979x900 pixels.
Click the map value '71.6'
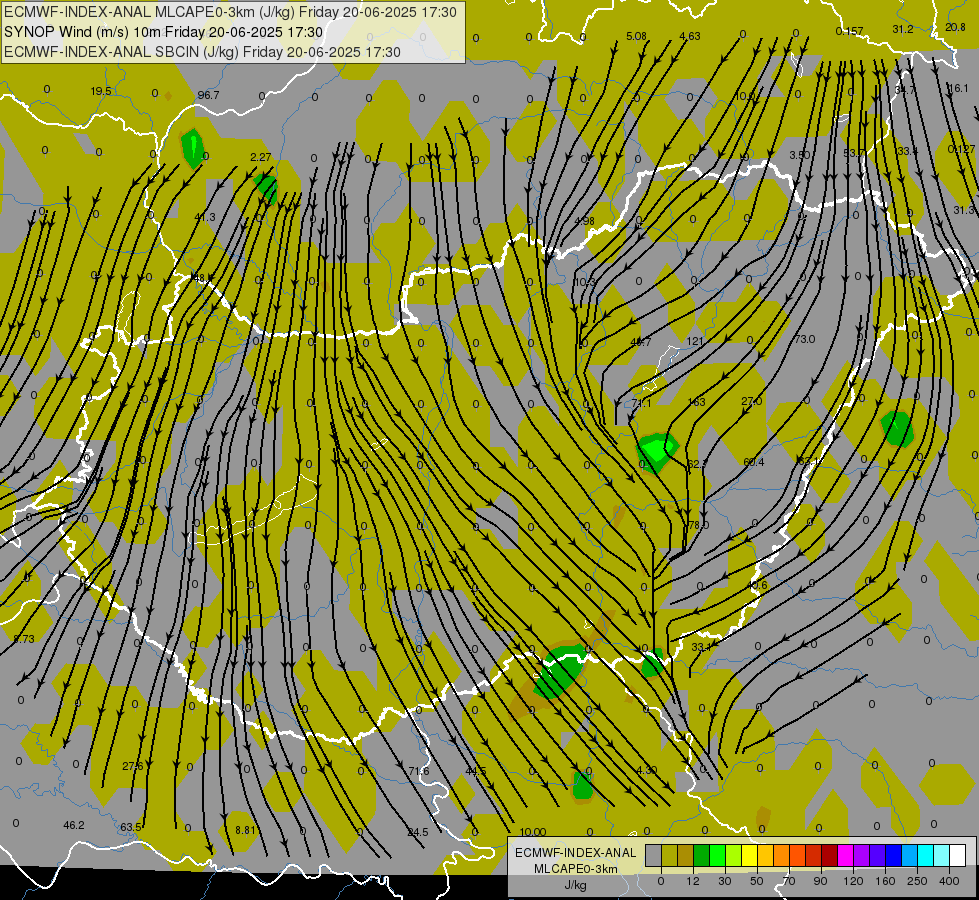[x=418, y=771]
